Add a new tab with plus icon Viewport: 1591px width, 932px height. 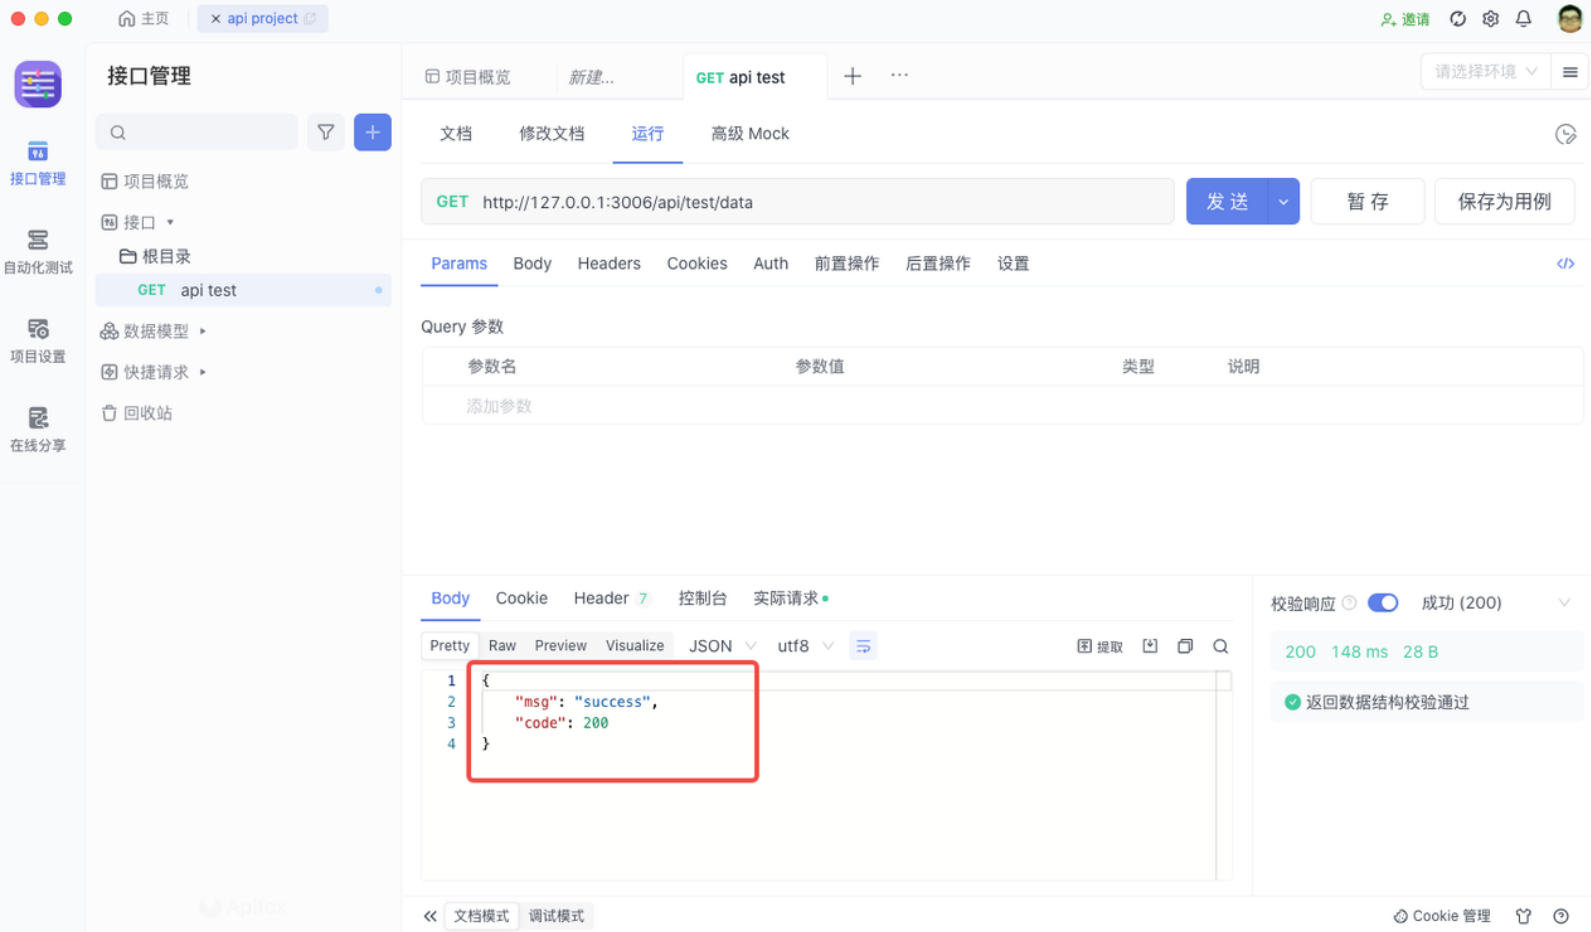coord(852,76)
